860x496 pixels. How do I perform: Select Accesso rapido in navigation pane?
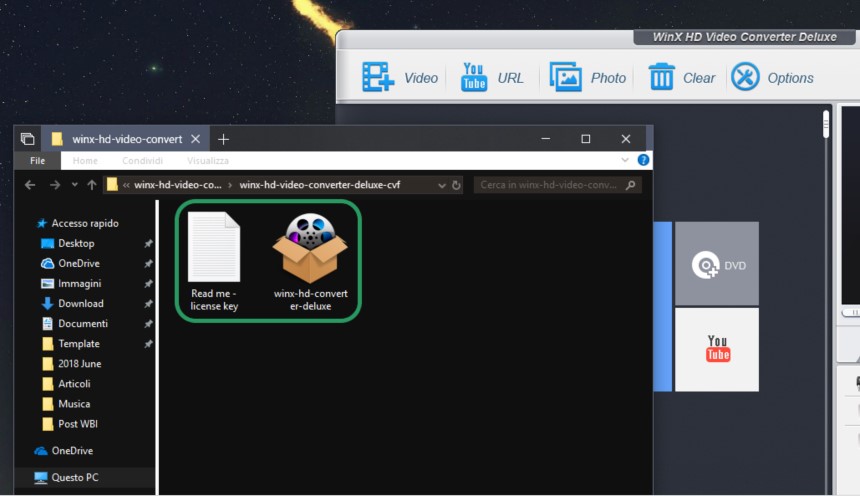[84, 223]
